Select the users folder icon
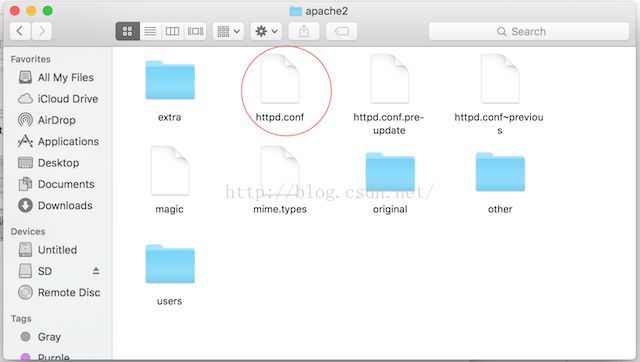The image size is (640, 362). 170,264
